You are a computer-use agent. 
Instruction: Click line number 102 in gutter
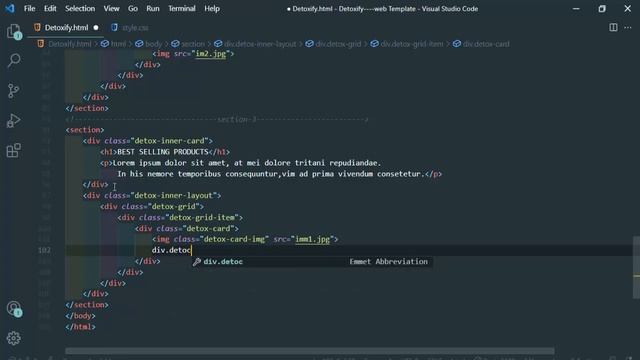[44, 250]
